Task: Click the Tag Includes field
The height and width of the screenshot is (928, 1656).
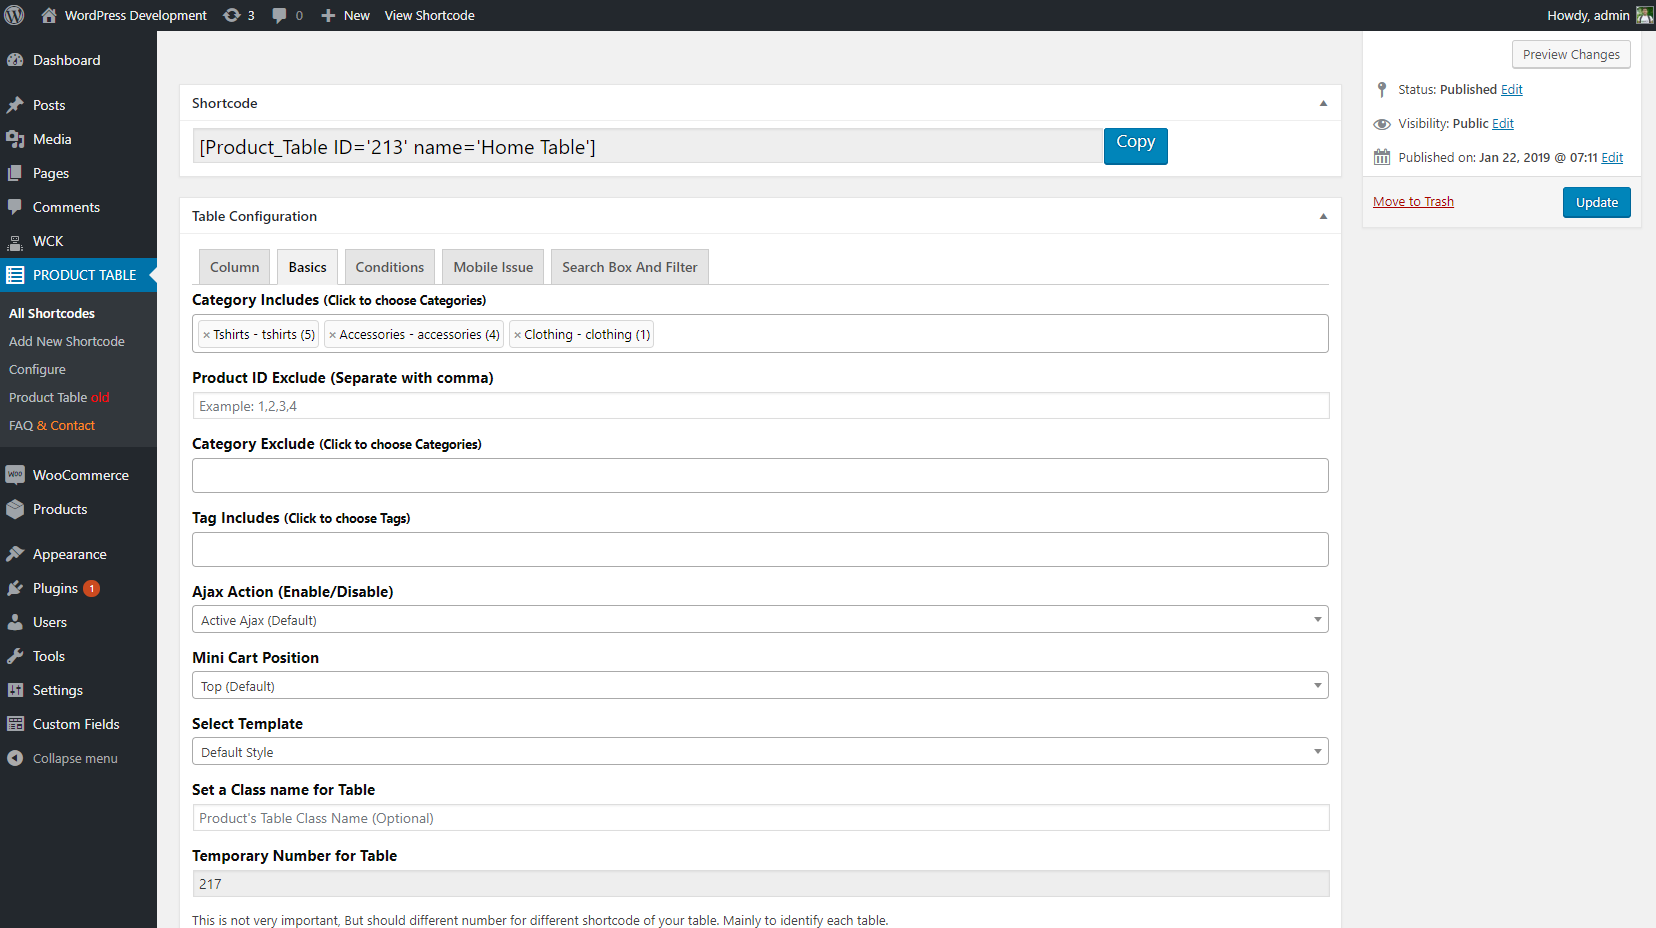Action: (x=760, y=550)
